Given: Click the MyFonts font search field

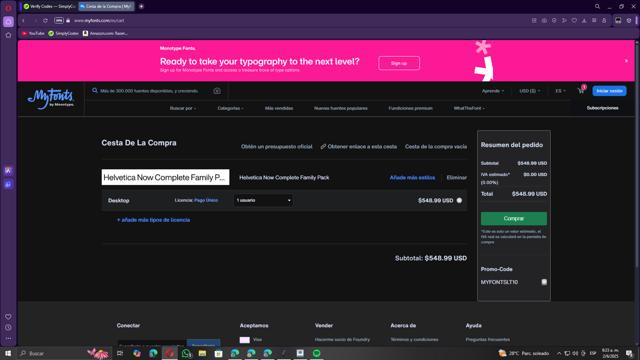Looking at the screenshot, I should pos(149,91).
